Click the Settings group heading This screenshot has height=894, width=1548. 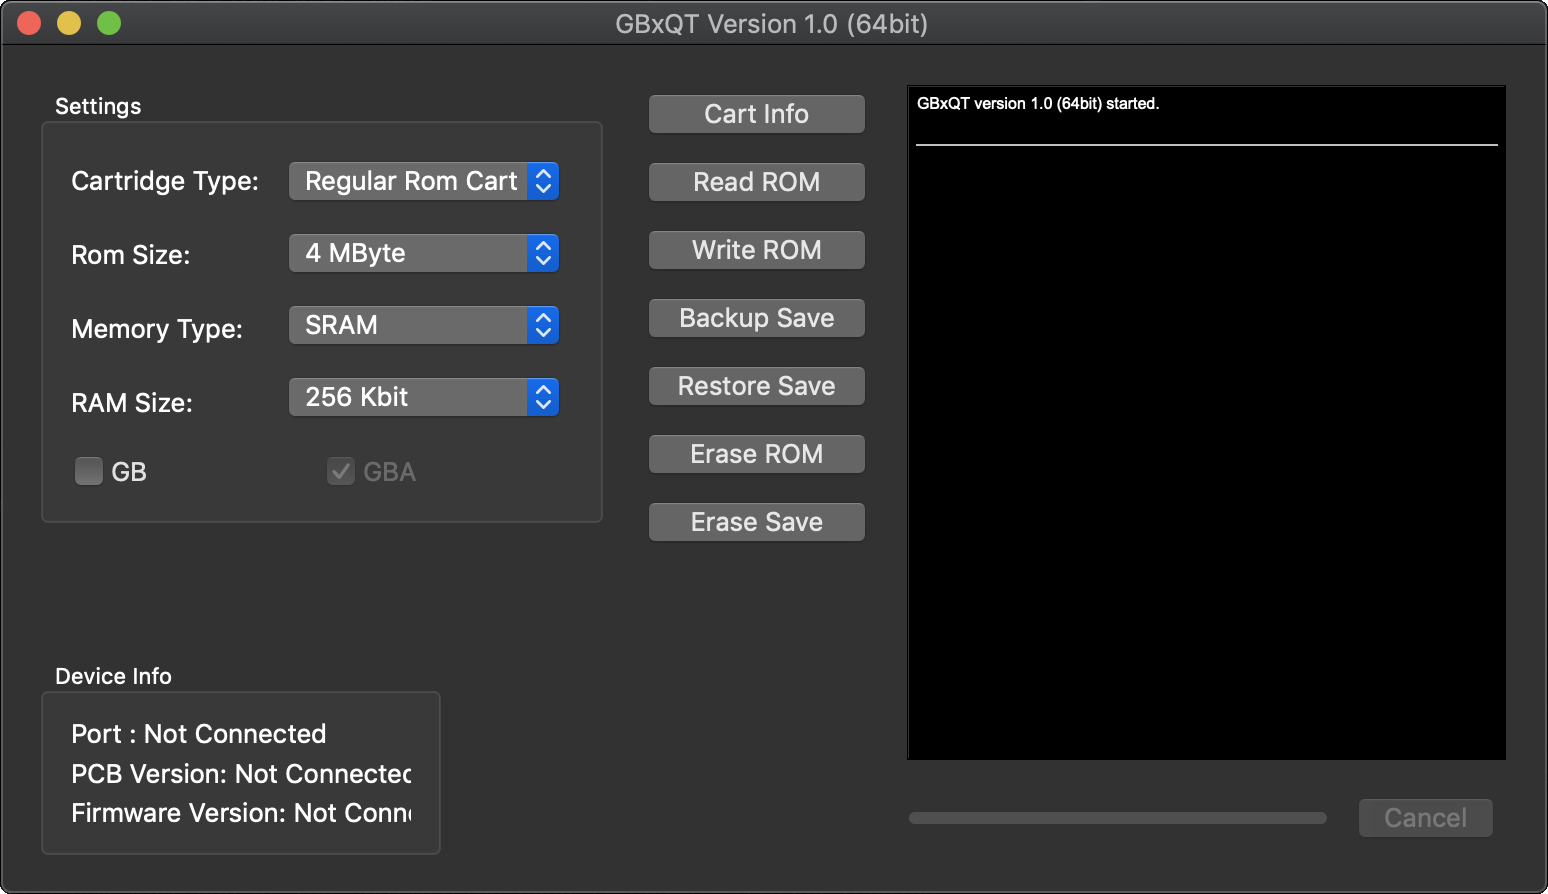[x=98, y=106]
